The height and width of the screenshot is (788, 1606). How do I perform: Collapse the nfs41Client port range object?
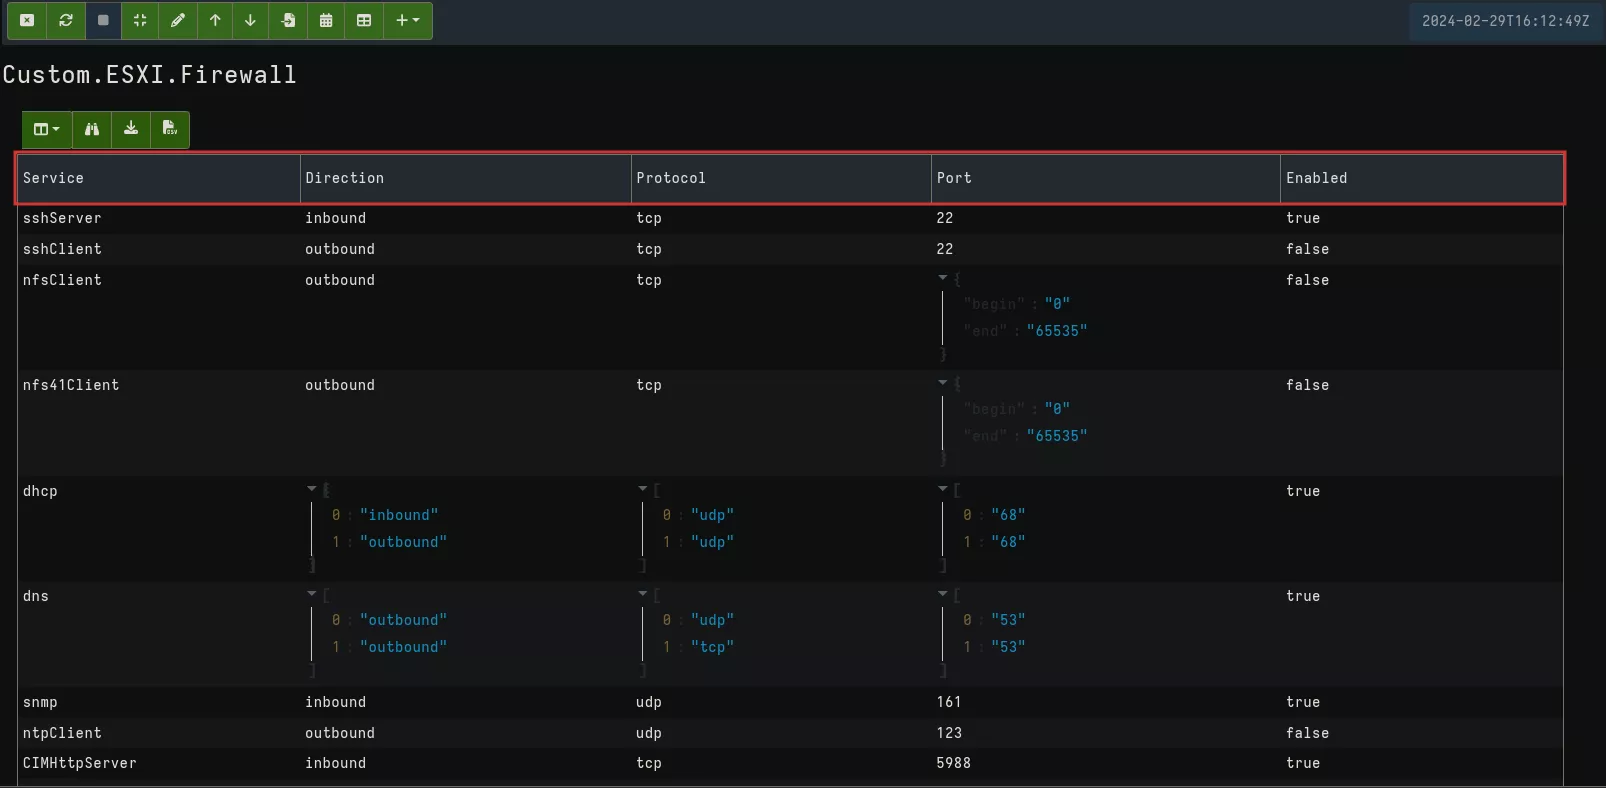[x=943, y=383]
